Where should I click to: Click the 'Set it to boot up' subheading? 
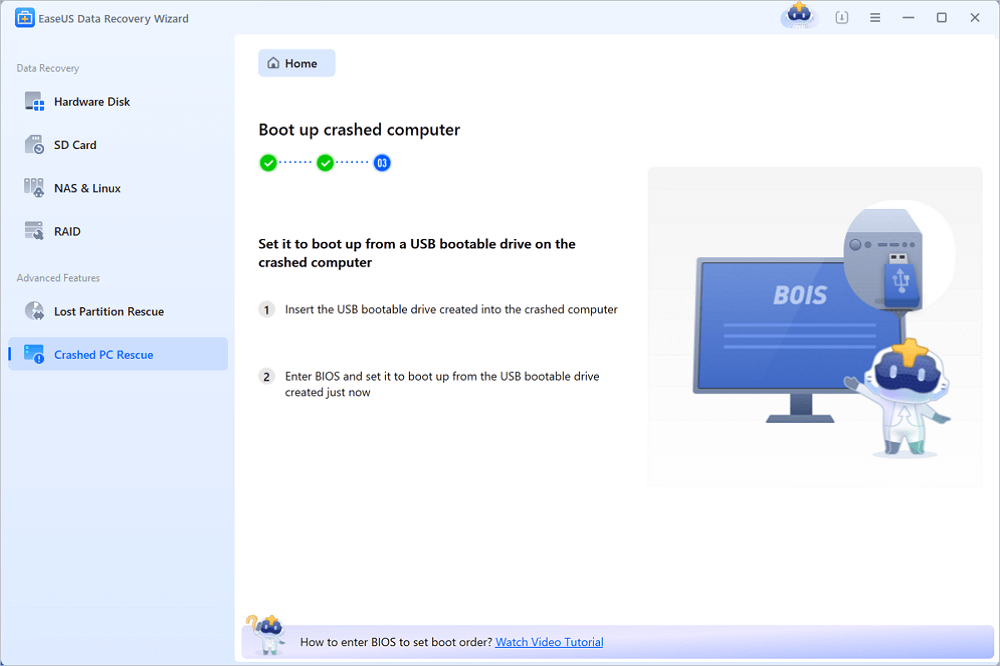click(417, 253)
